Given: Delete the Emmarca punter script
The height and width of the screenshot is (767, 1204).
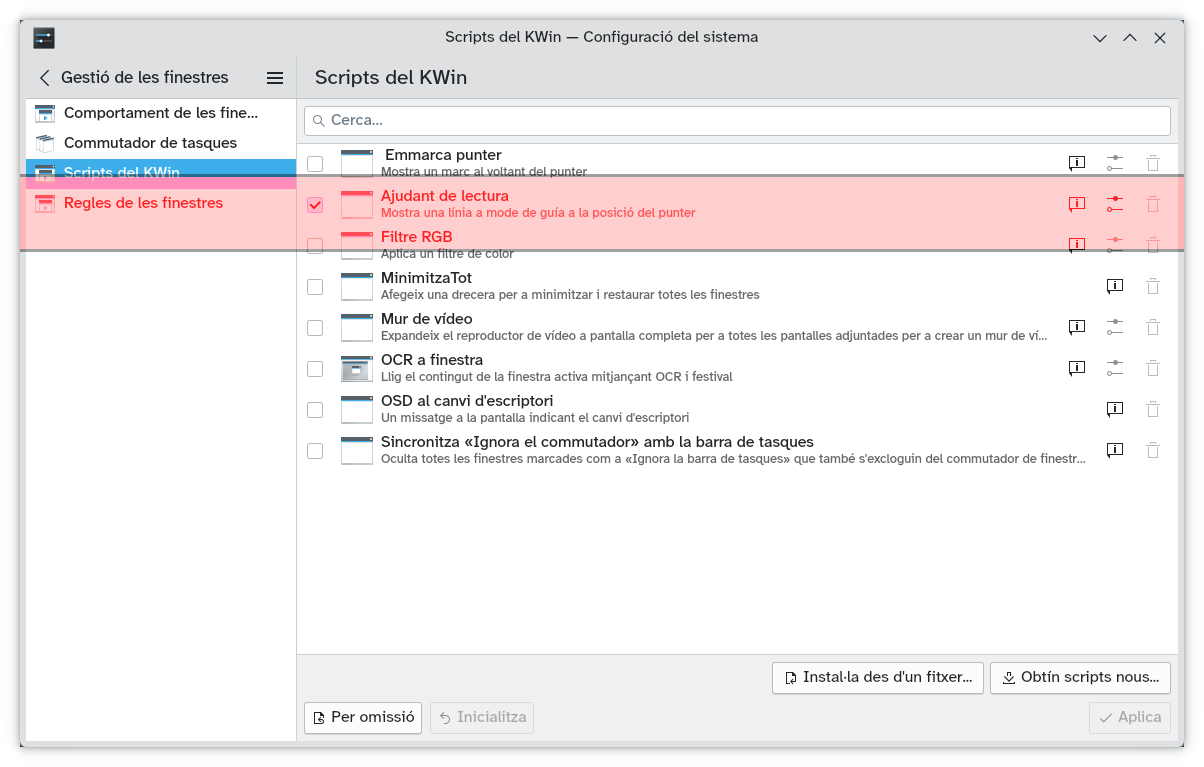Looking at the screenshot, I should coord(1153,163).
